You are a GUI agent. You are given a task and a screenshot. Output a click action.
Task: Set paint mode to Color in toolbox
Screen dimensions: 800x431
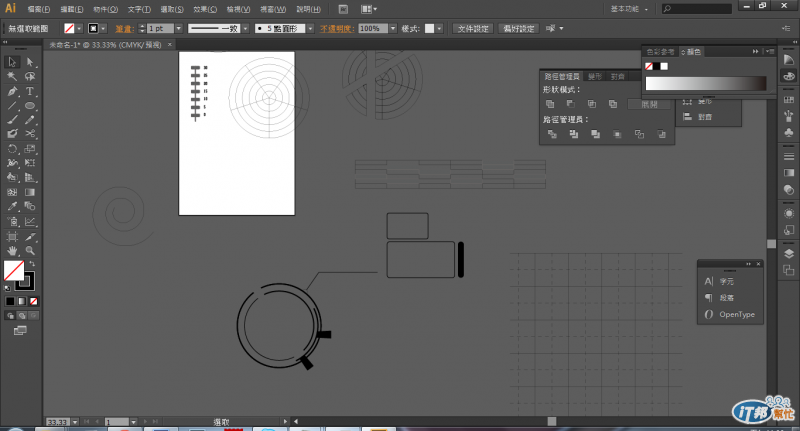point(10,301)
